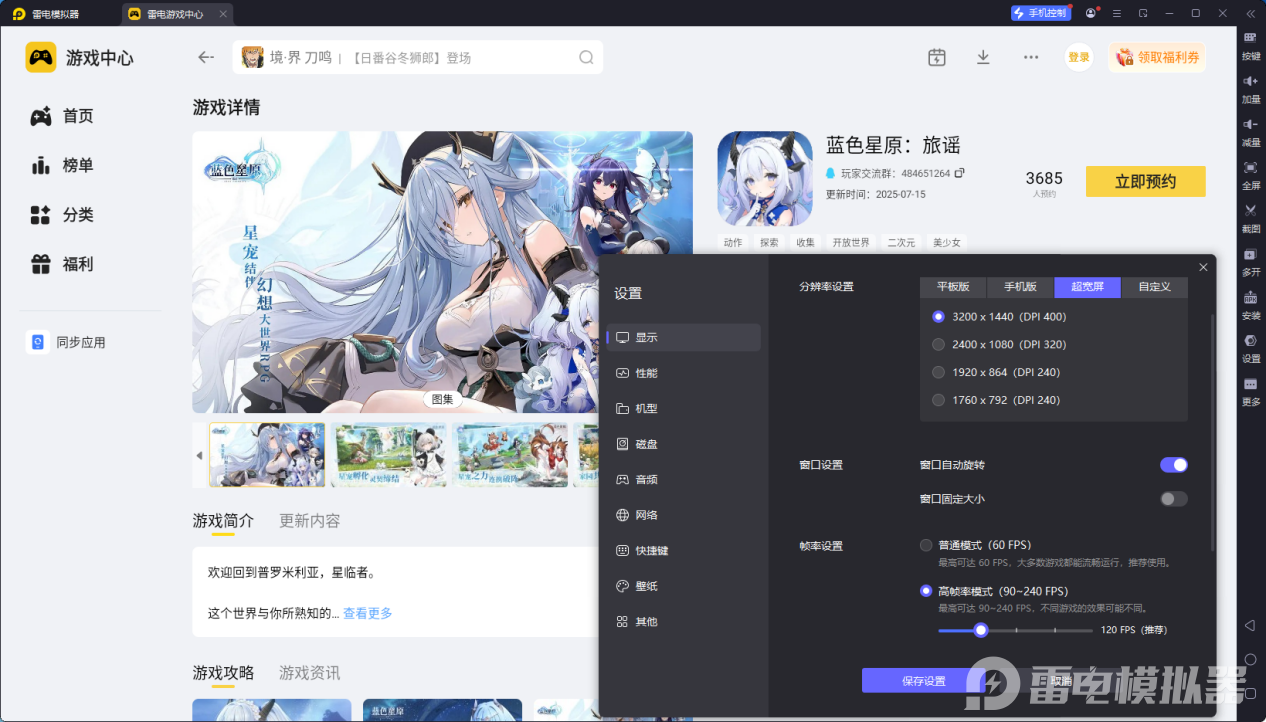The image size is (1266, 722).
Task: Open the 壁纸 settings category
Action: (684, 586)
